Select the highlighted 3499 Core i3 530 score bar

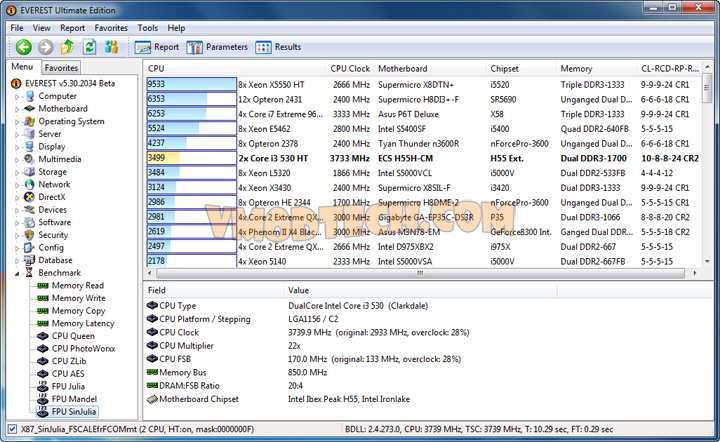pos(191,158)
